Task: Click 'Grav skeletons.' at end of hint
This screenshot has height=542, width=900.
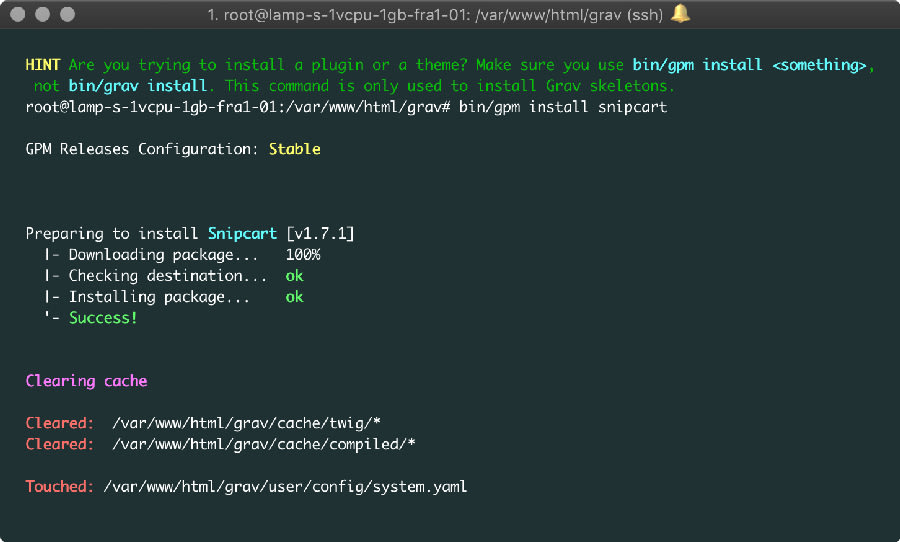Action: pos(610,86)
